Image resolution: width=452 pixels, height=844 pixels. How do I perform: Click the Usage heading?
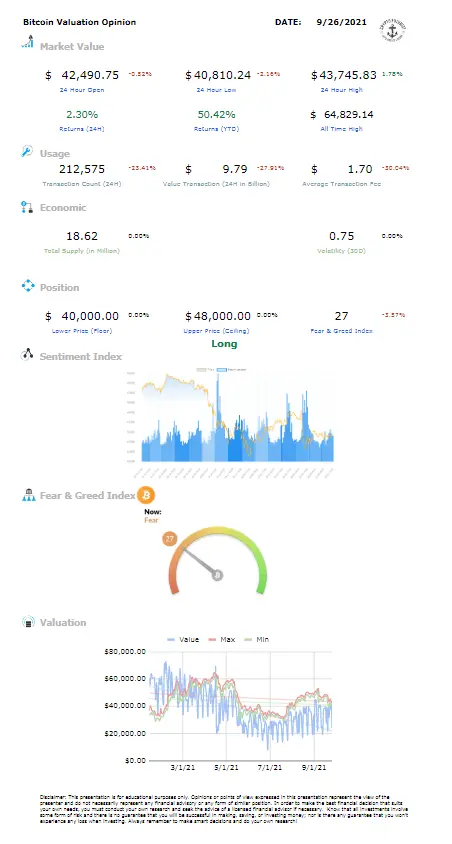(x=55, y=153)
